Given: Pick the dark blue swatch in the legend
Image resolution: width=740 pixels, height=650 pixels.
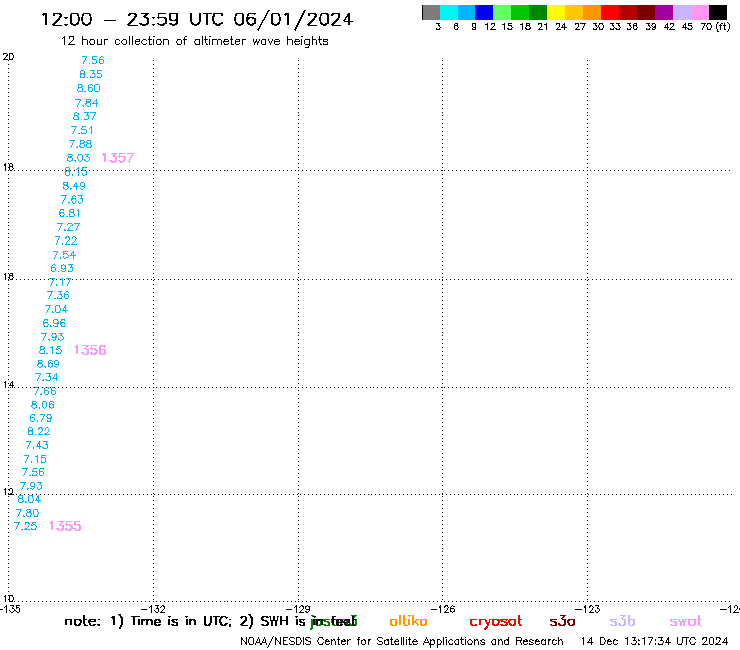Looking at the screenshot, I should pyautogui.click(x=484, y=12).
